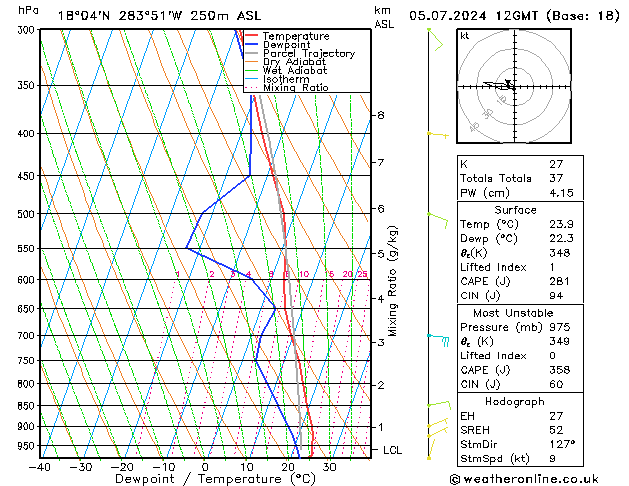The image size is (629, 486).
Task: Click the date label '05.07.2024 12GMT (Base: 18)'
Action: tap(514, 16)
